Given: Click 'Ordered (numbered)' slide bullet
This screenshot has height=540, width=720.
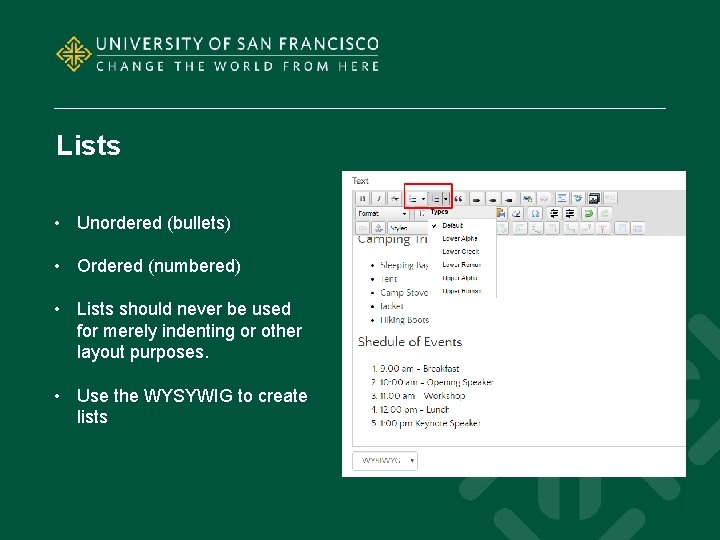Looking at the screenshot, I should pos(159,266).
